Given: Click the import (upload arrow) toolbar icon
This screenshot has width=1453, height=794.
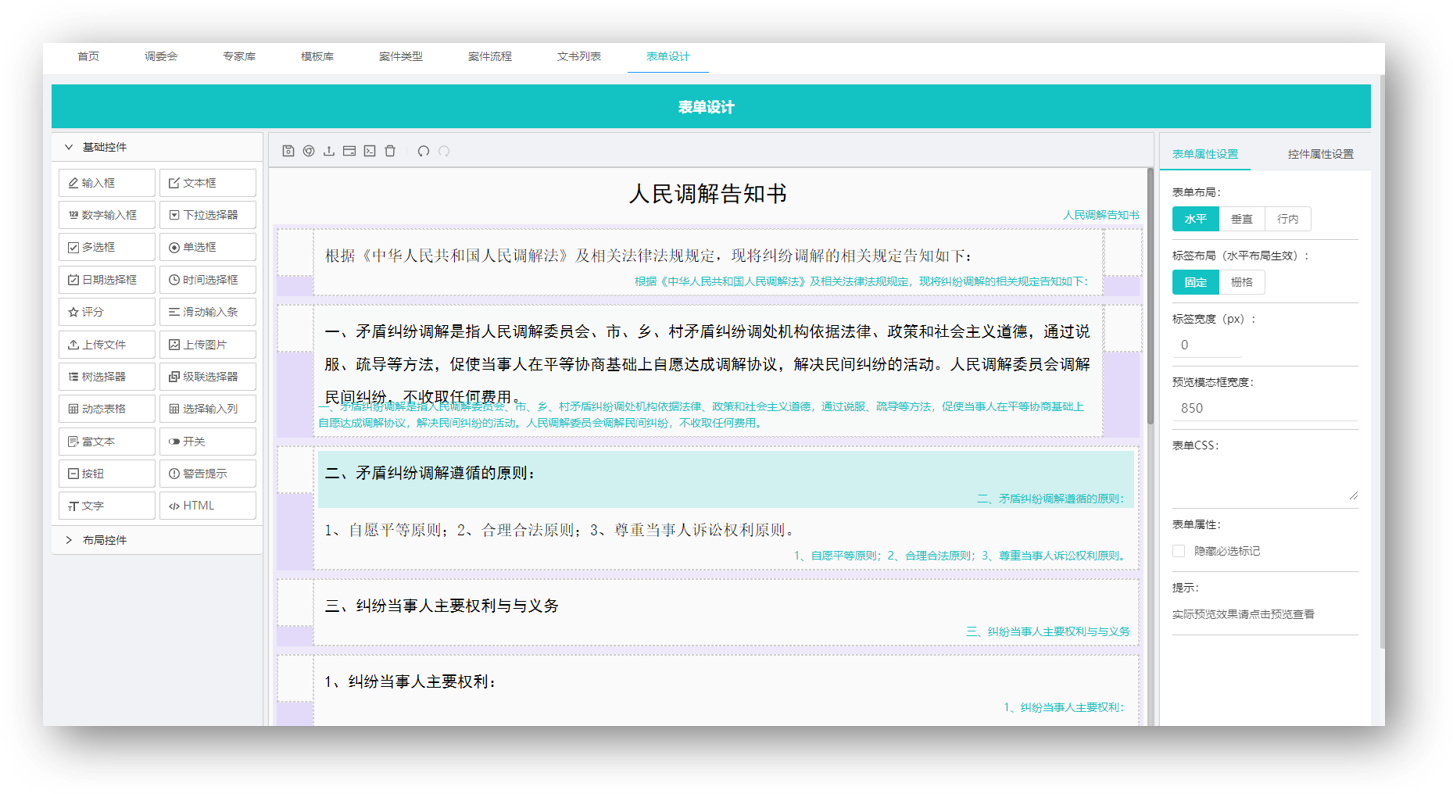Looking at the screenshot, I should pos(328,151).
